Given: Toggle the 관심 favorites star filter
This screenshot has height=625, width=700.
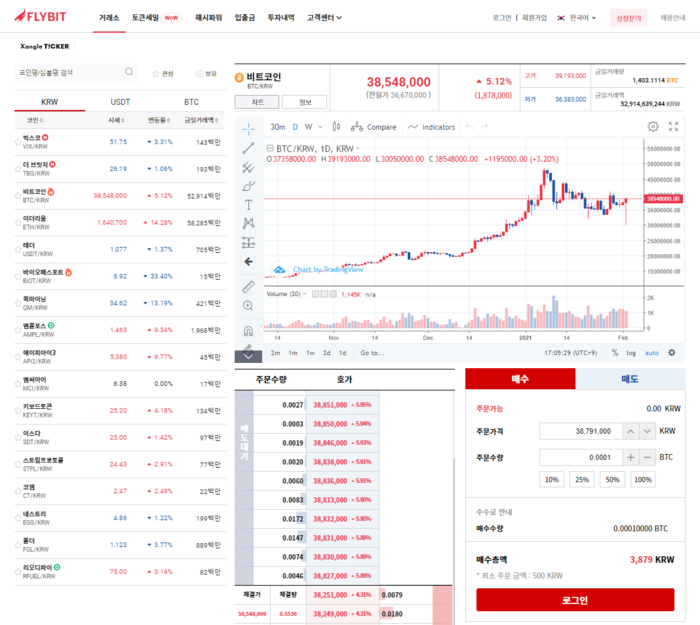Looking at the screenshot, I should point(162,73).
